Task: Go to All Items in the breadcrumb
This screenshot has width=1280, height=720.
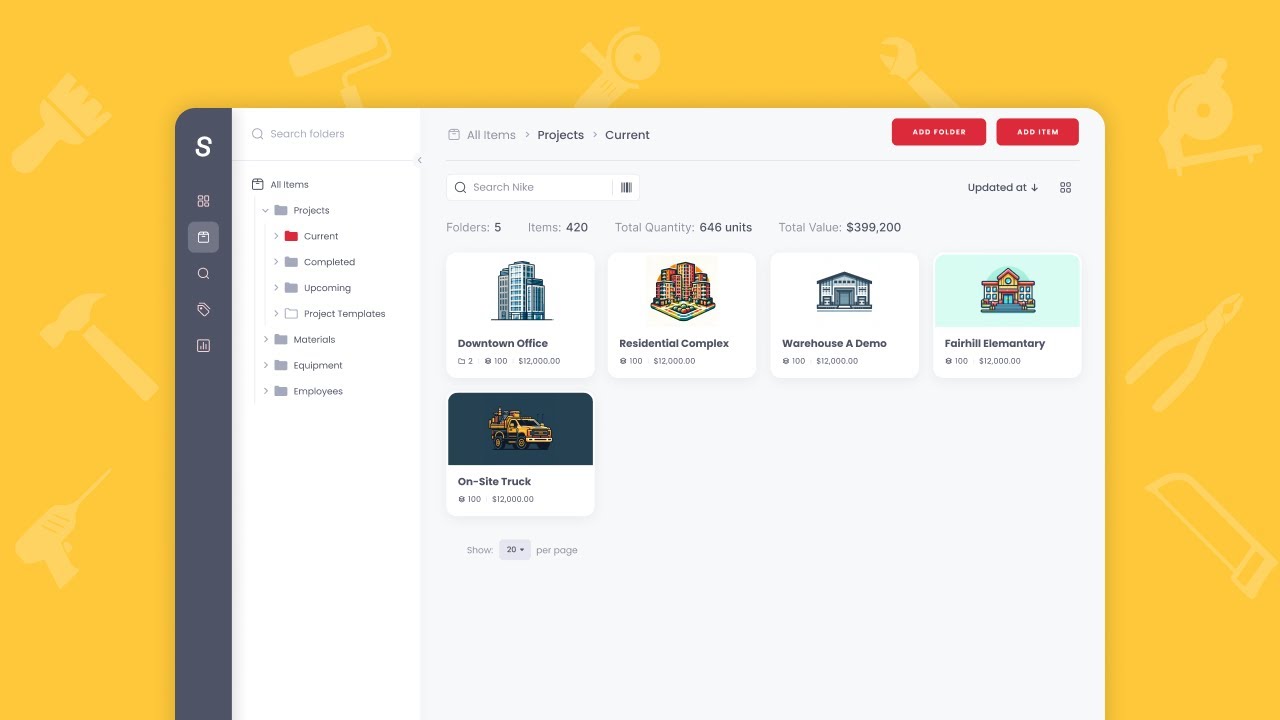Action: click(491, 135)
